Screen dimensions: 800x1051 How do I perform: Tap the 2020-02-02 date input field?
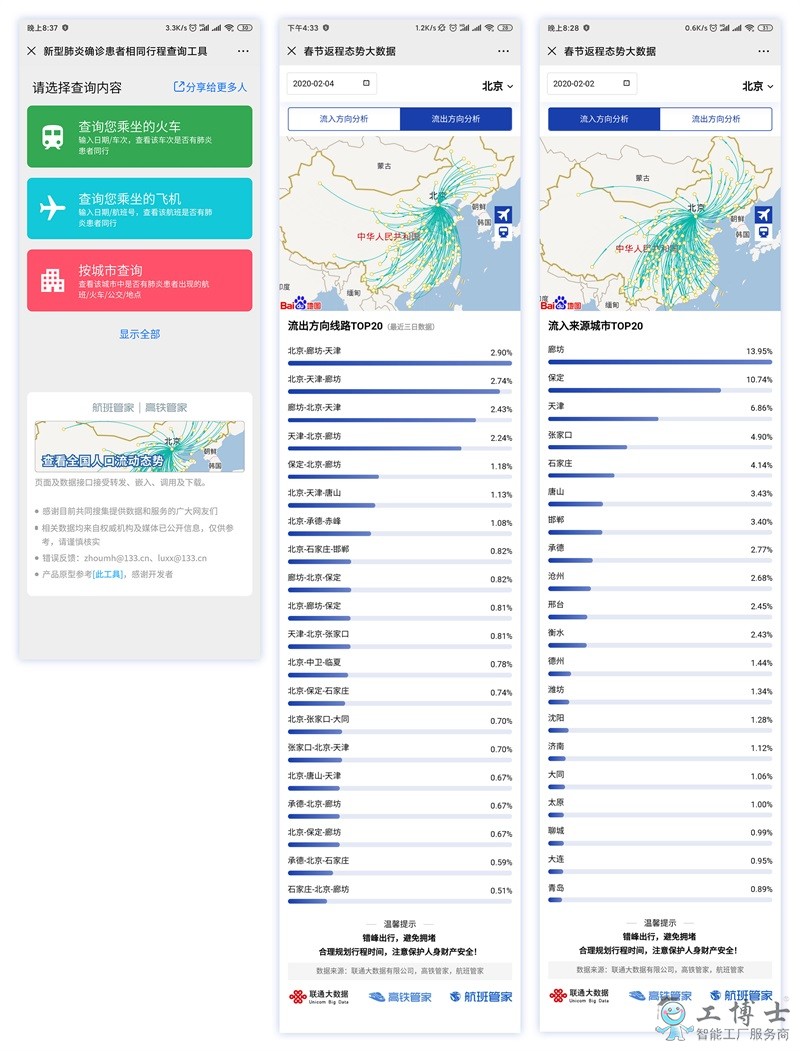tap(592, 83)
